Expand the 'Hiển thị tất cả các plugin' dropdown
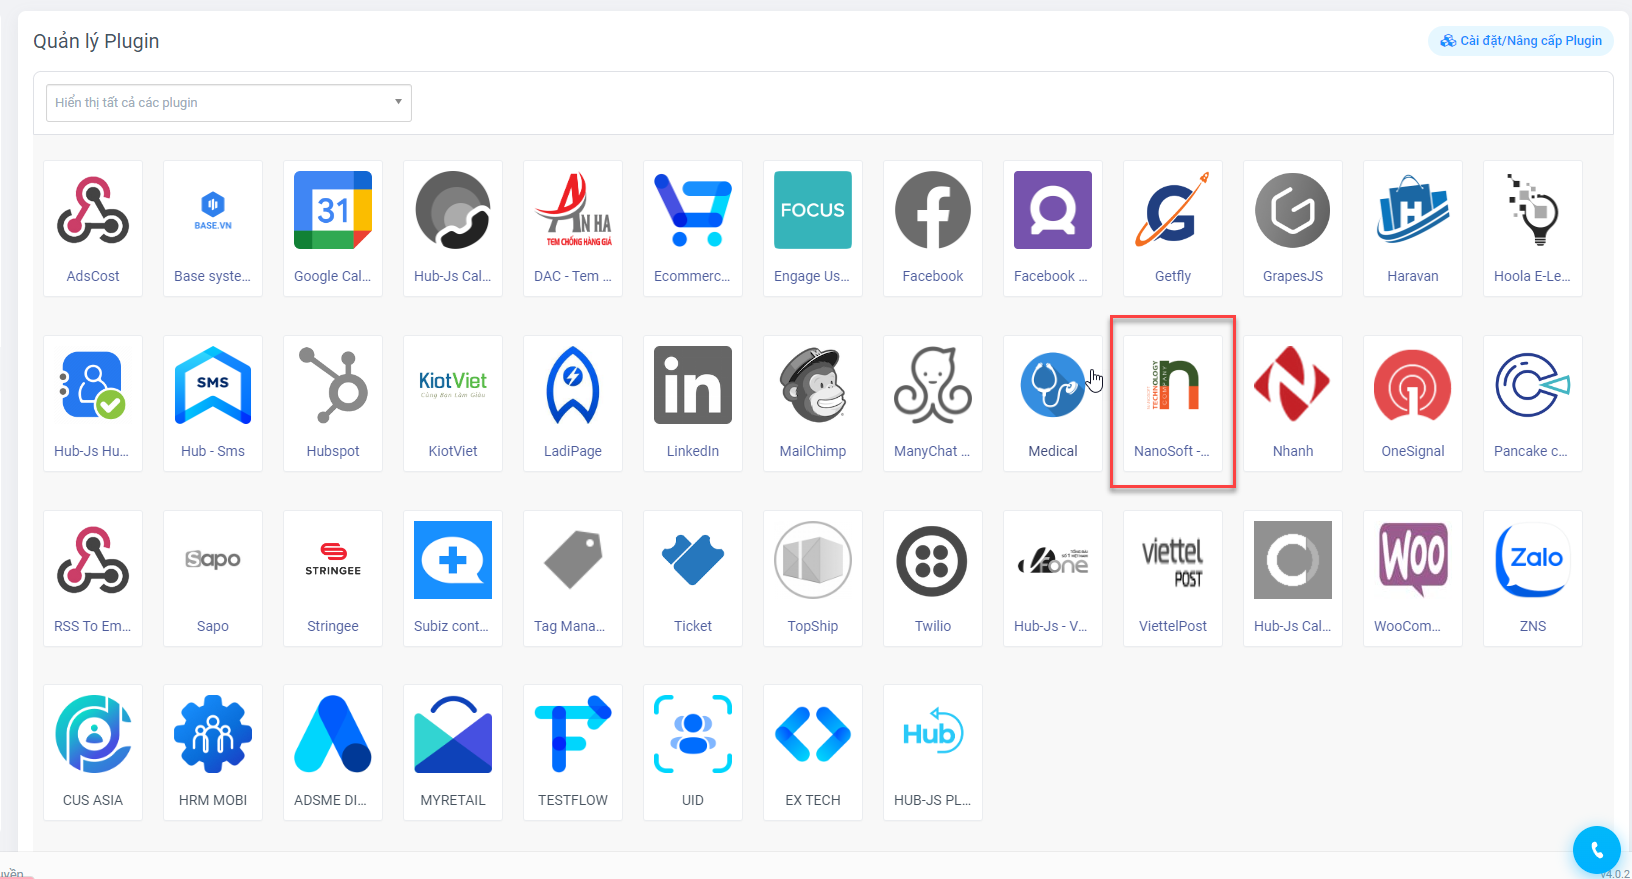1632x879 pixels. click(x=229, y=103)
